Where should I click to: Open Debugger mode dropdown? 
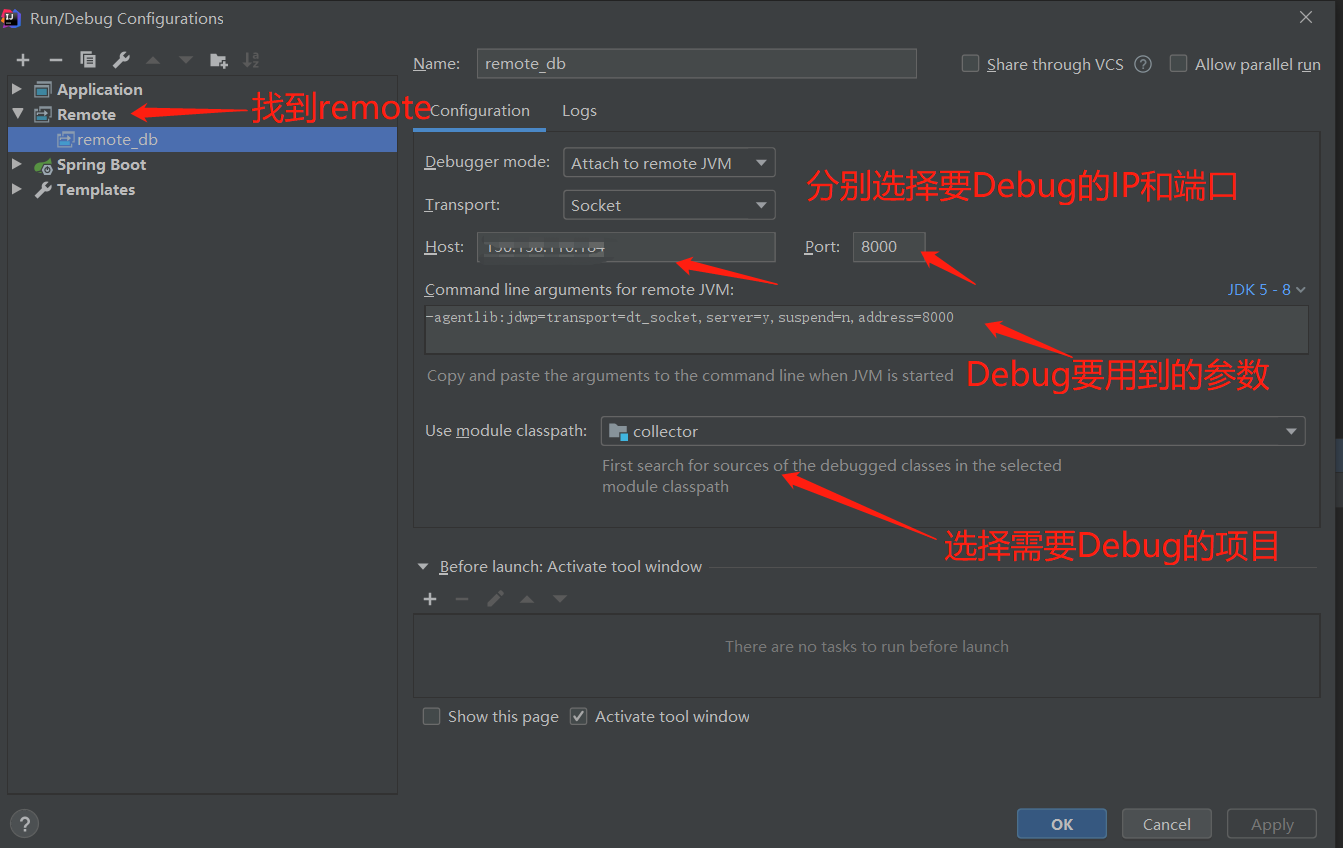click(669, 163)
